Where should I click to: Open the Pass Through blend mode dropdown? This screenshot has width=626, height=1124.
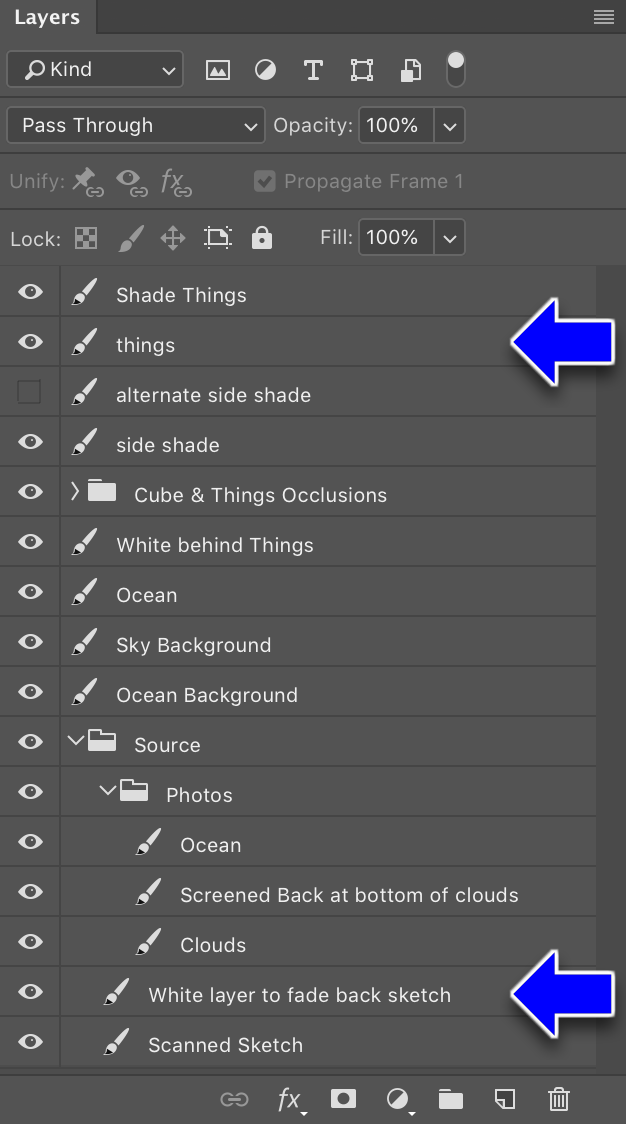point(136,125)
